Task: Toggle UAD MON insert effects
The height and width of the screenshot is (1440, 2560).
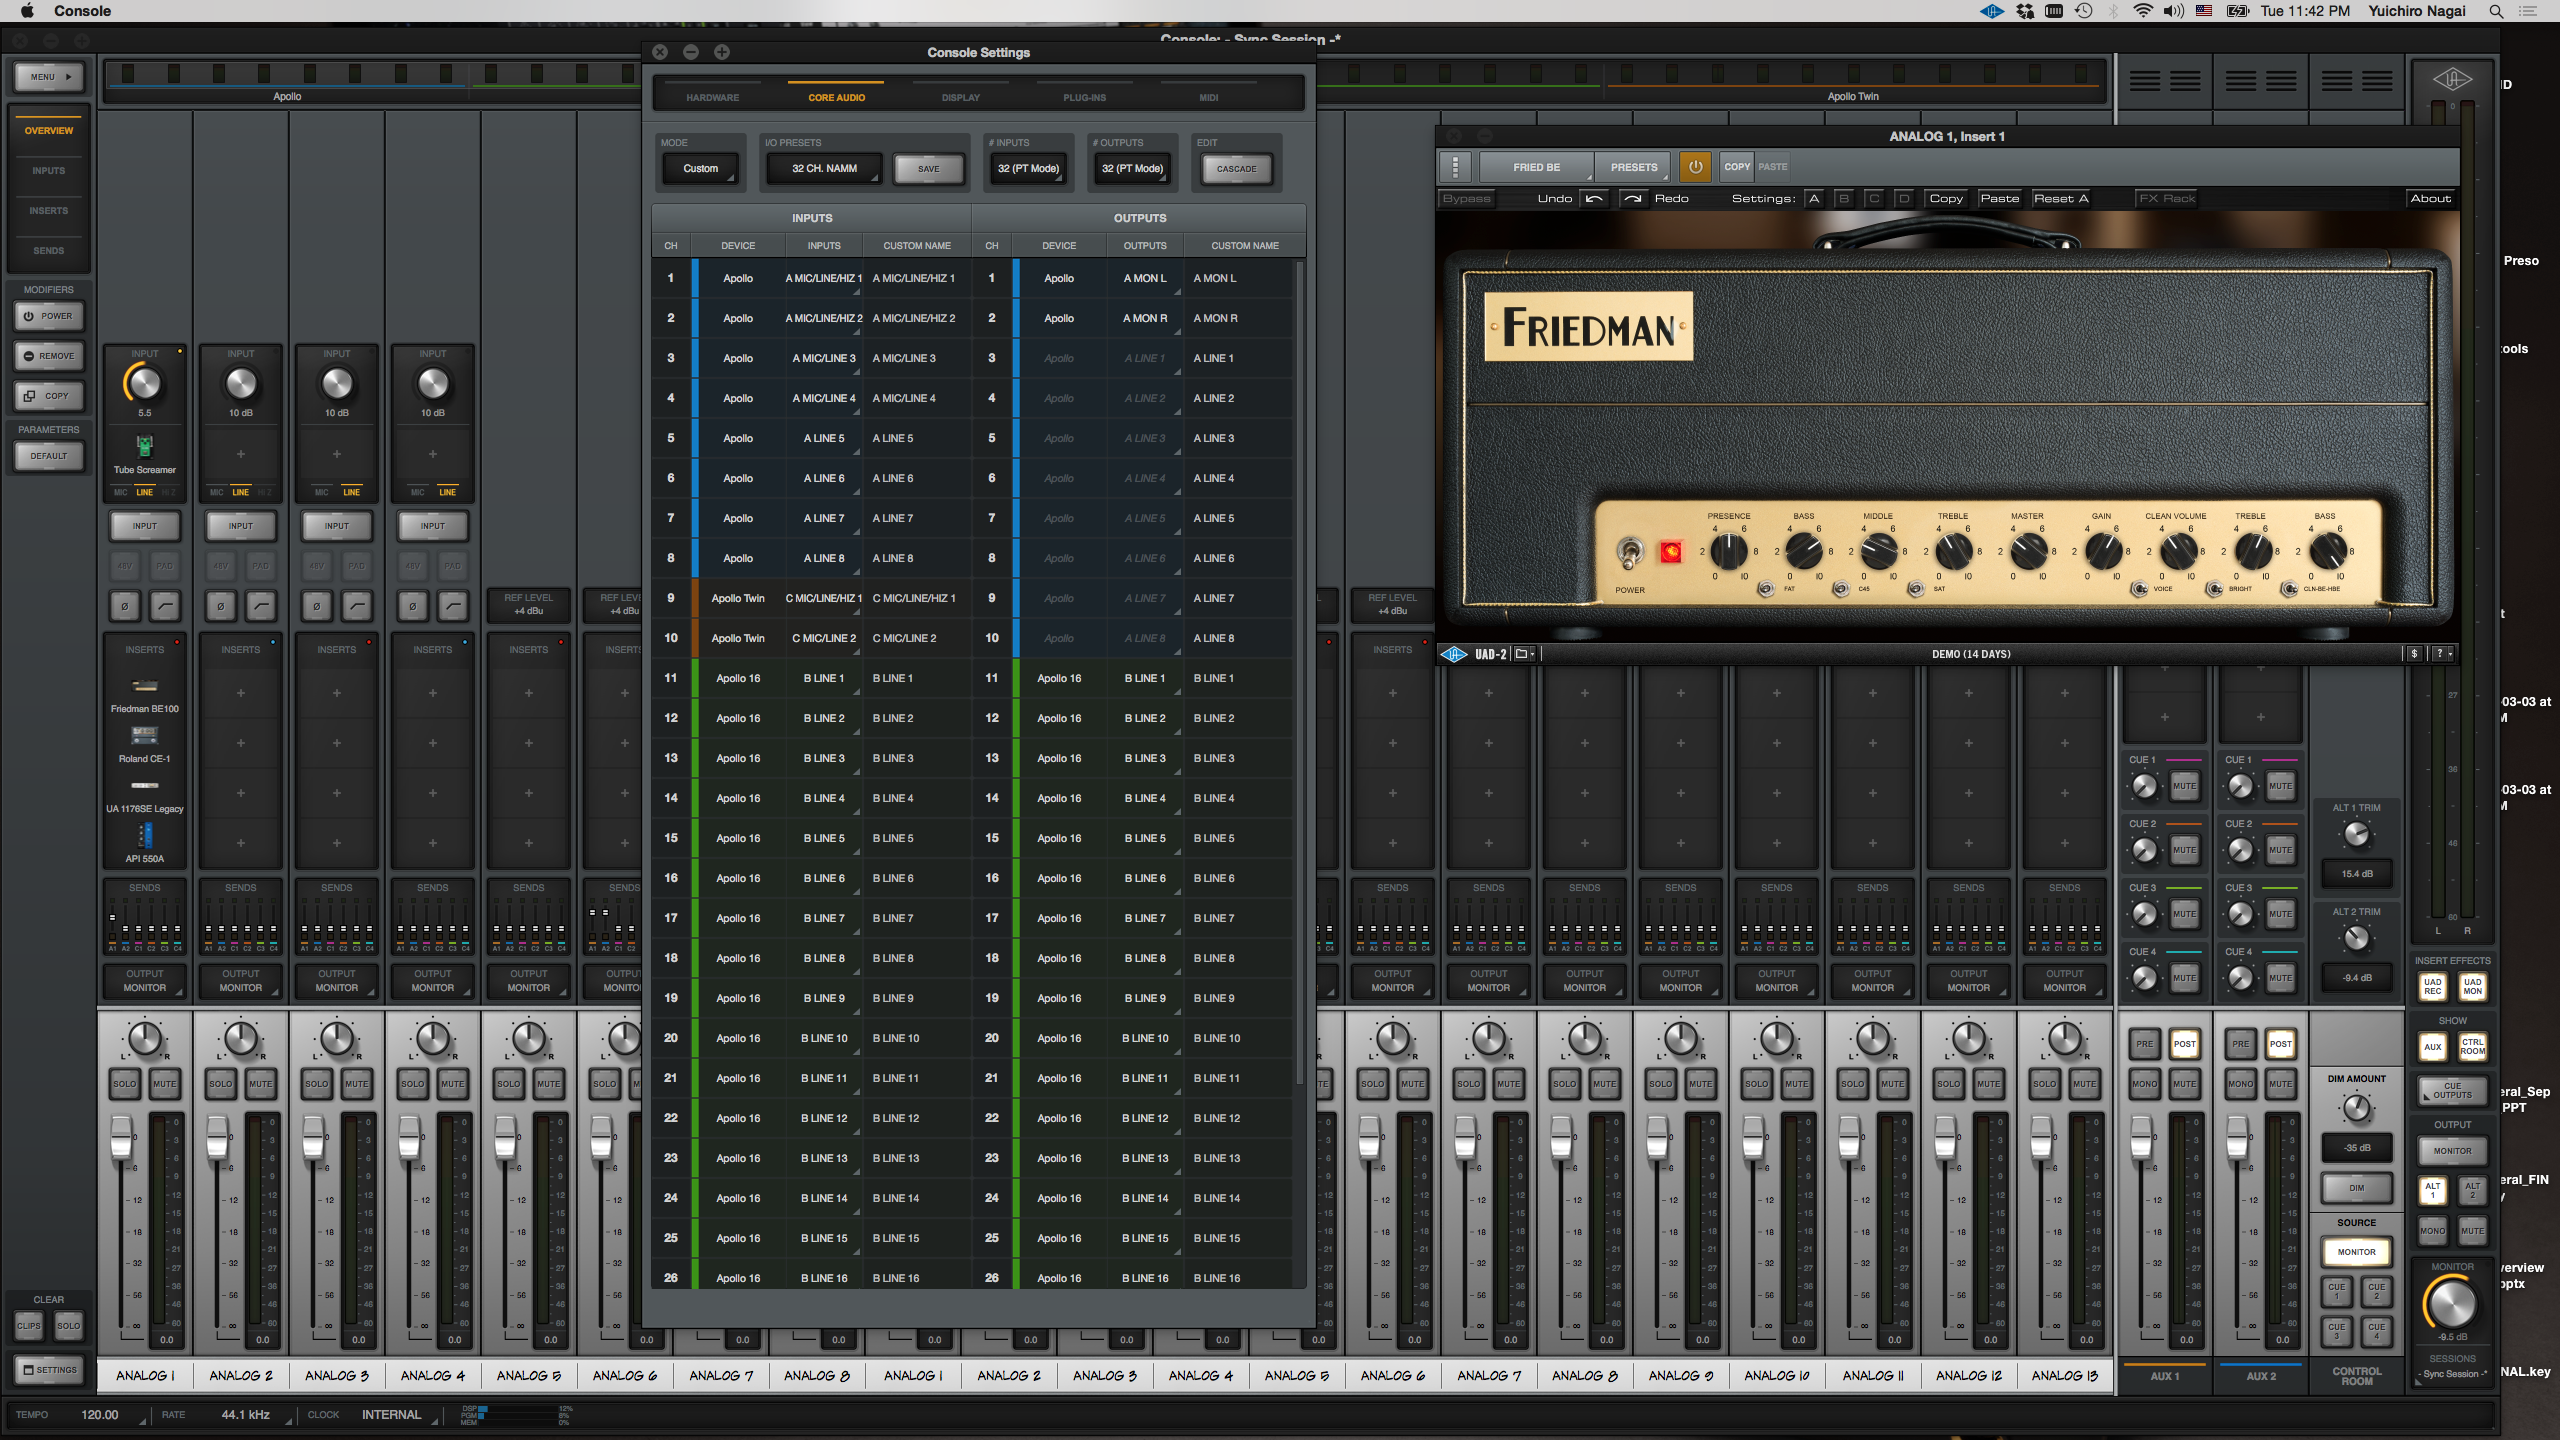Action: tap(2472, 986)
